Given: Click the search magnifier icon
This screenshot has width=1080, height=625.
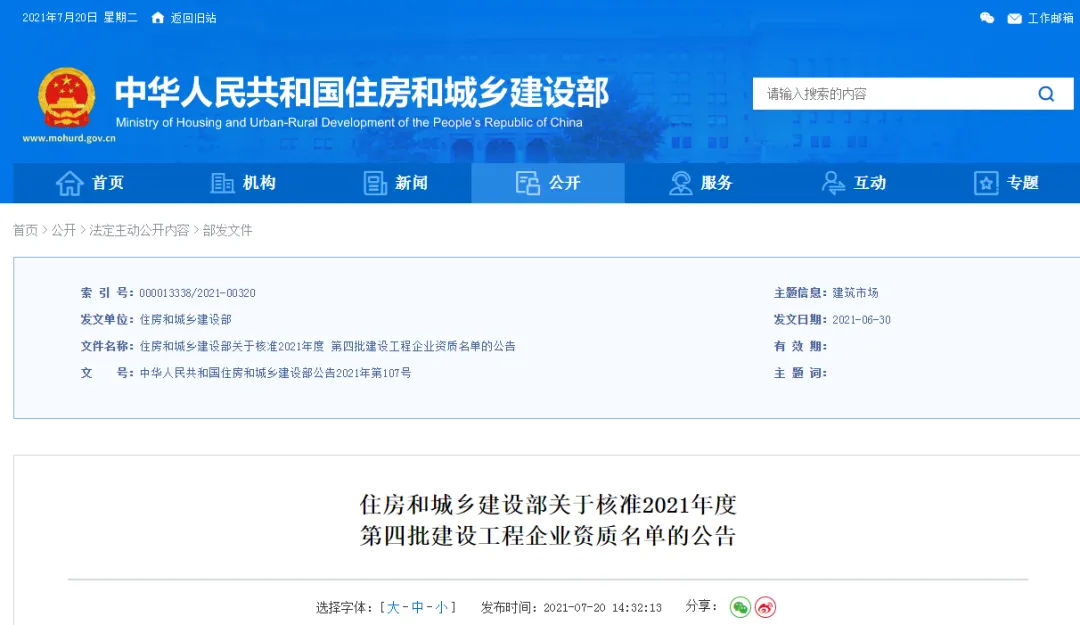Looking at the screenshot, I should click(x=1046, y=93).
